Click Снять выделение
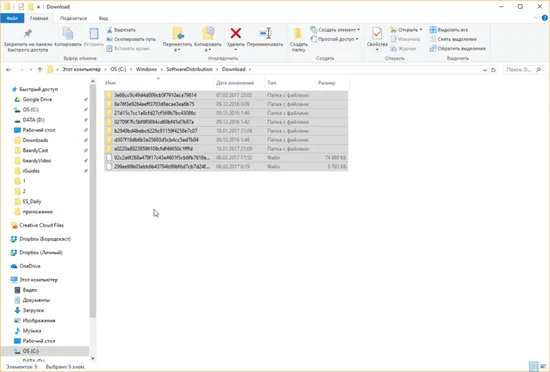The height and width of the screenshot is (372, 550). [453, 39]
